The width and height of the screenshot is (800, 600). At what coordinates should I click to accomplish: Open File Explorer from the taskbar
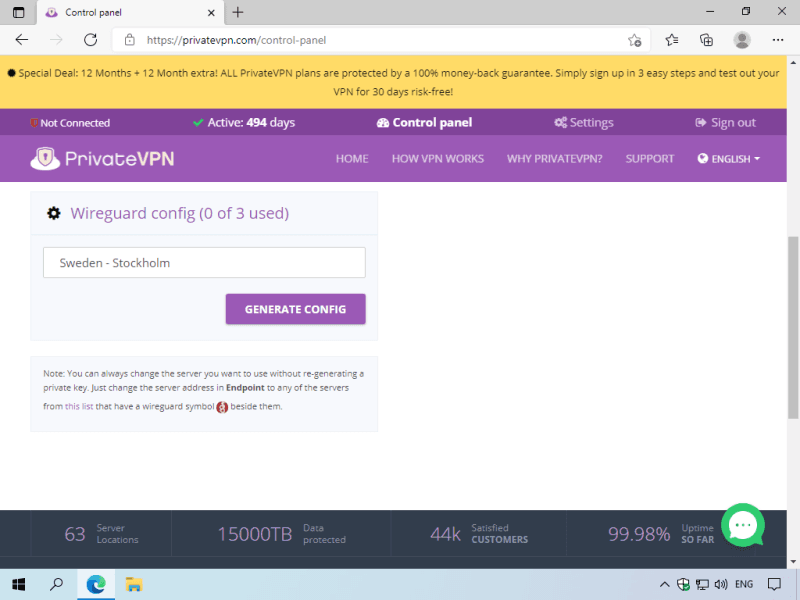(x=134, y=584)
